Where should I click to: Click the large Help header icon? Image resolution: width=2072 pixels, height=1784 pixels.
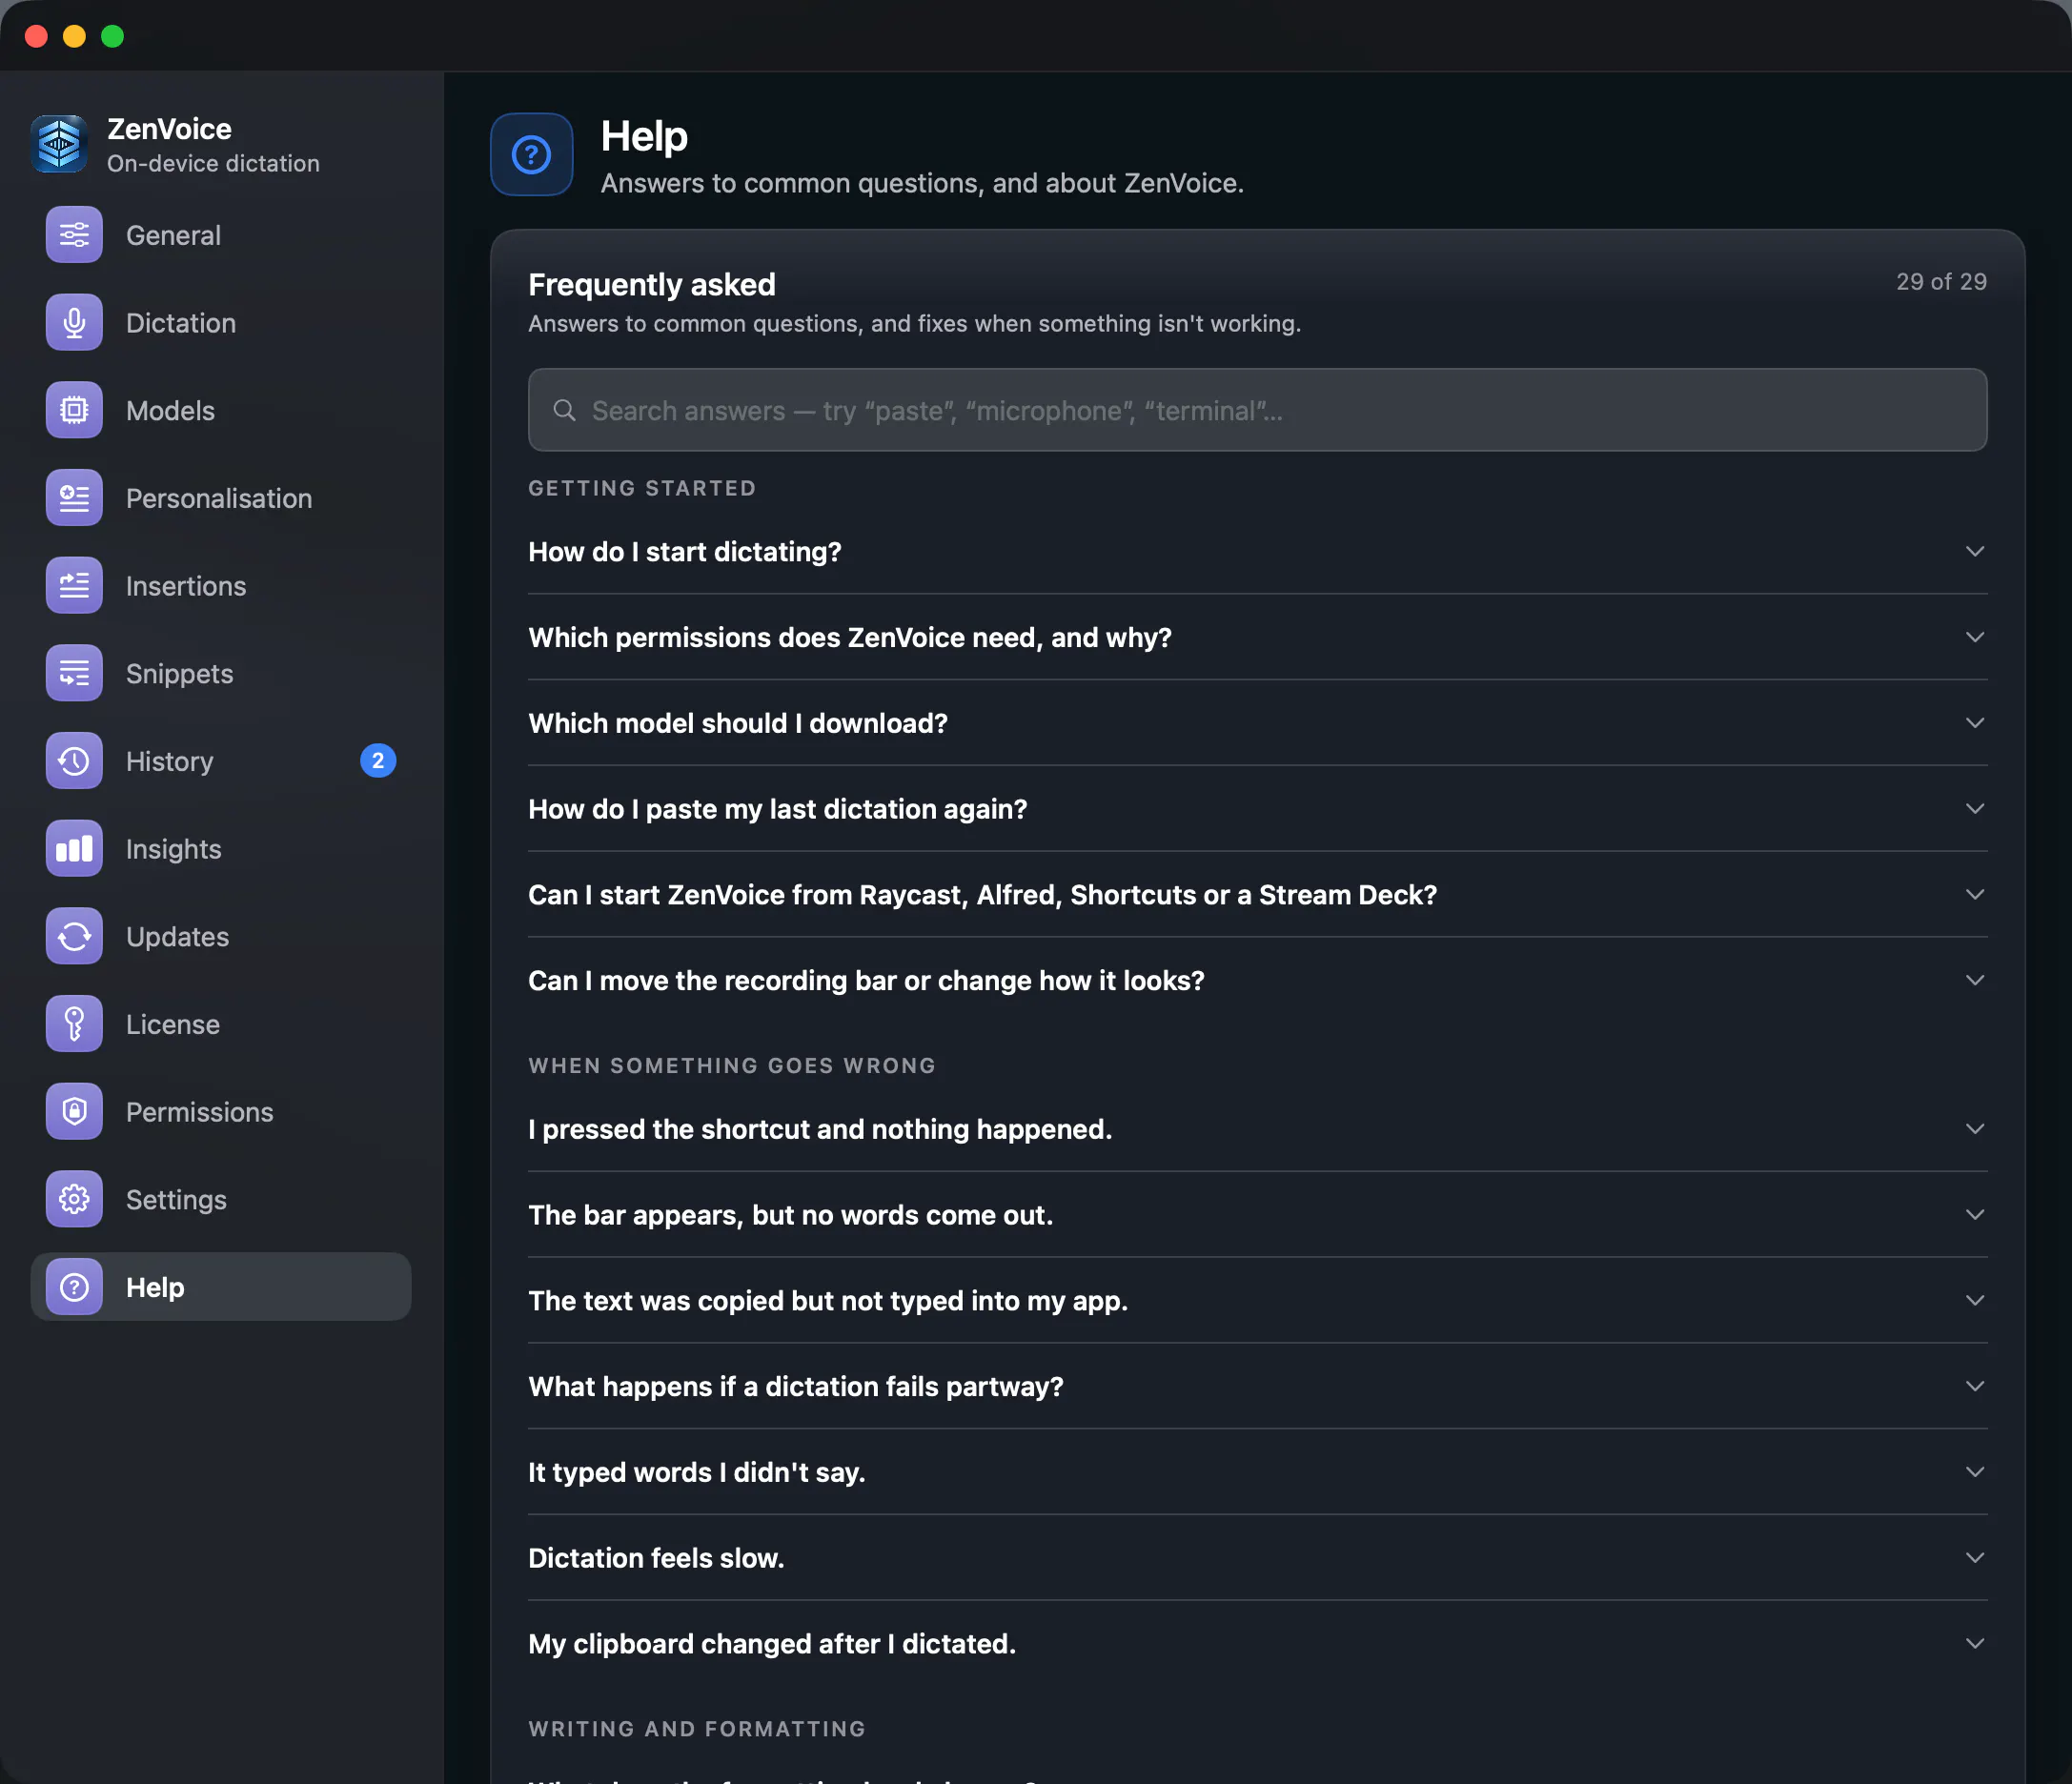(532, 154)
